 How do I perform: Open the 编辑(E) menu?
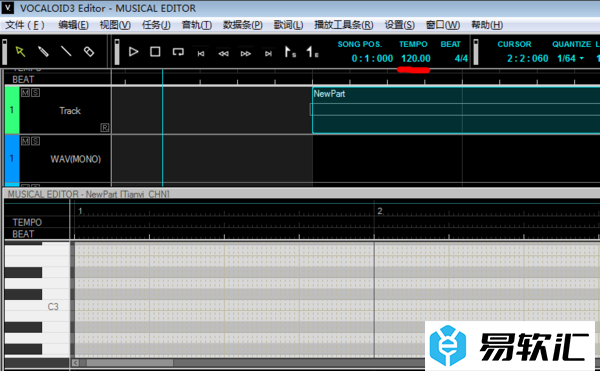pyautogui.click(x=73, y=25)
